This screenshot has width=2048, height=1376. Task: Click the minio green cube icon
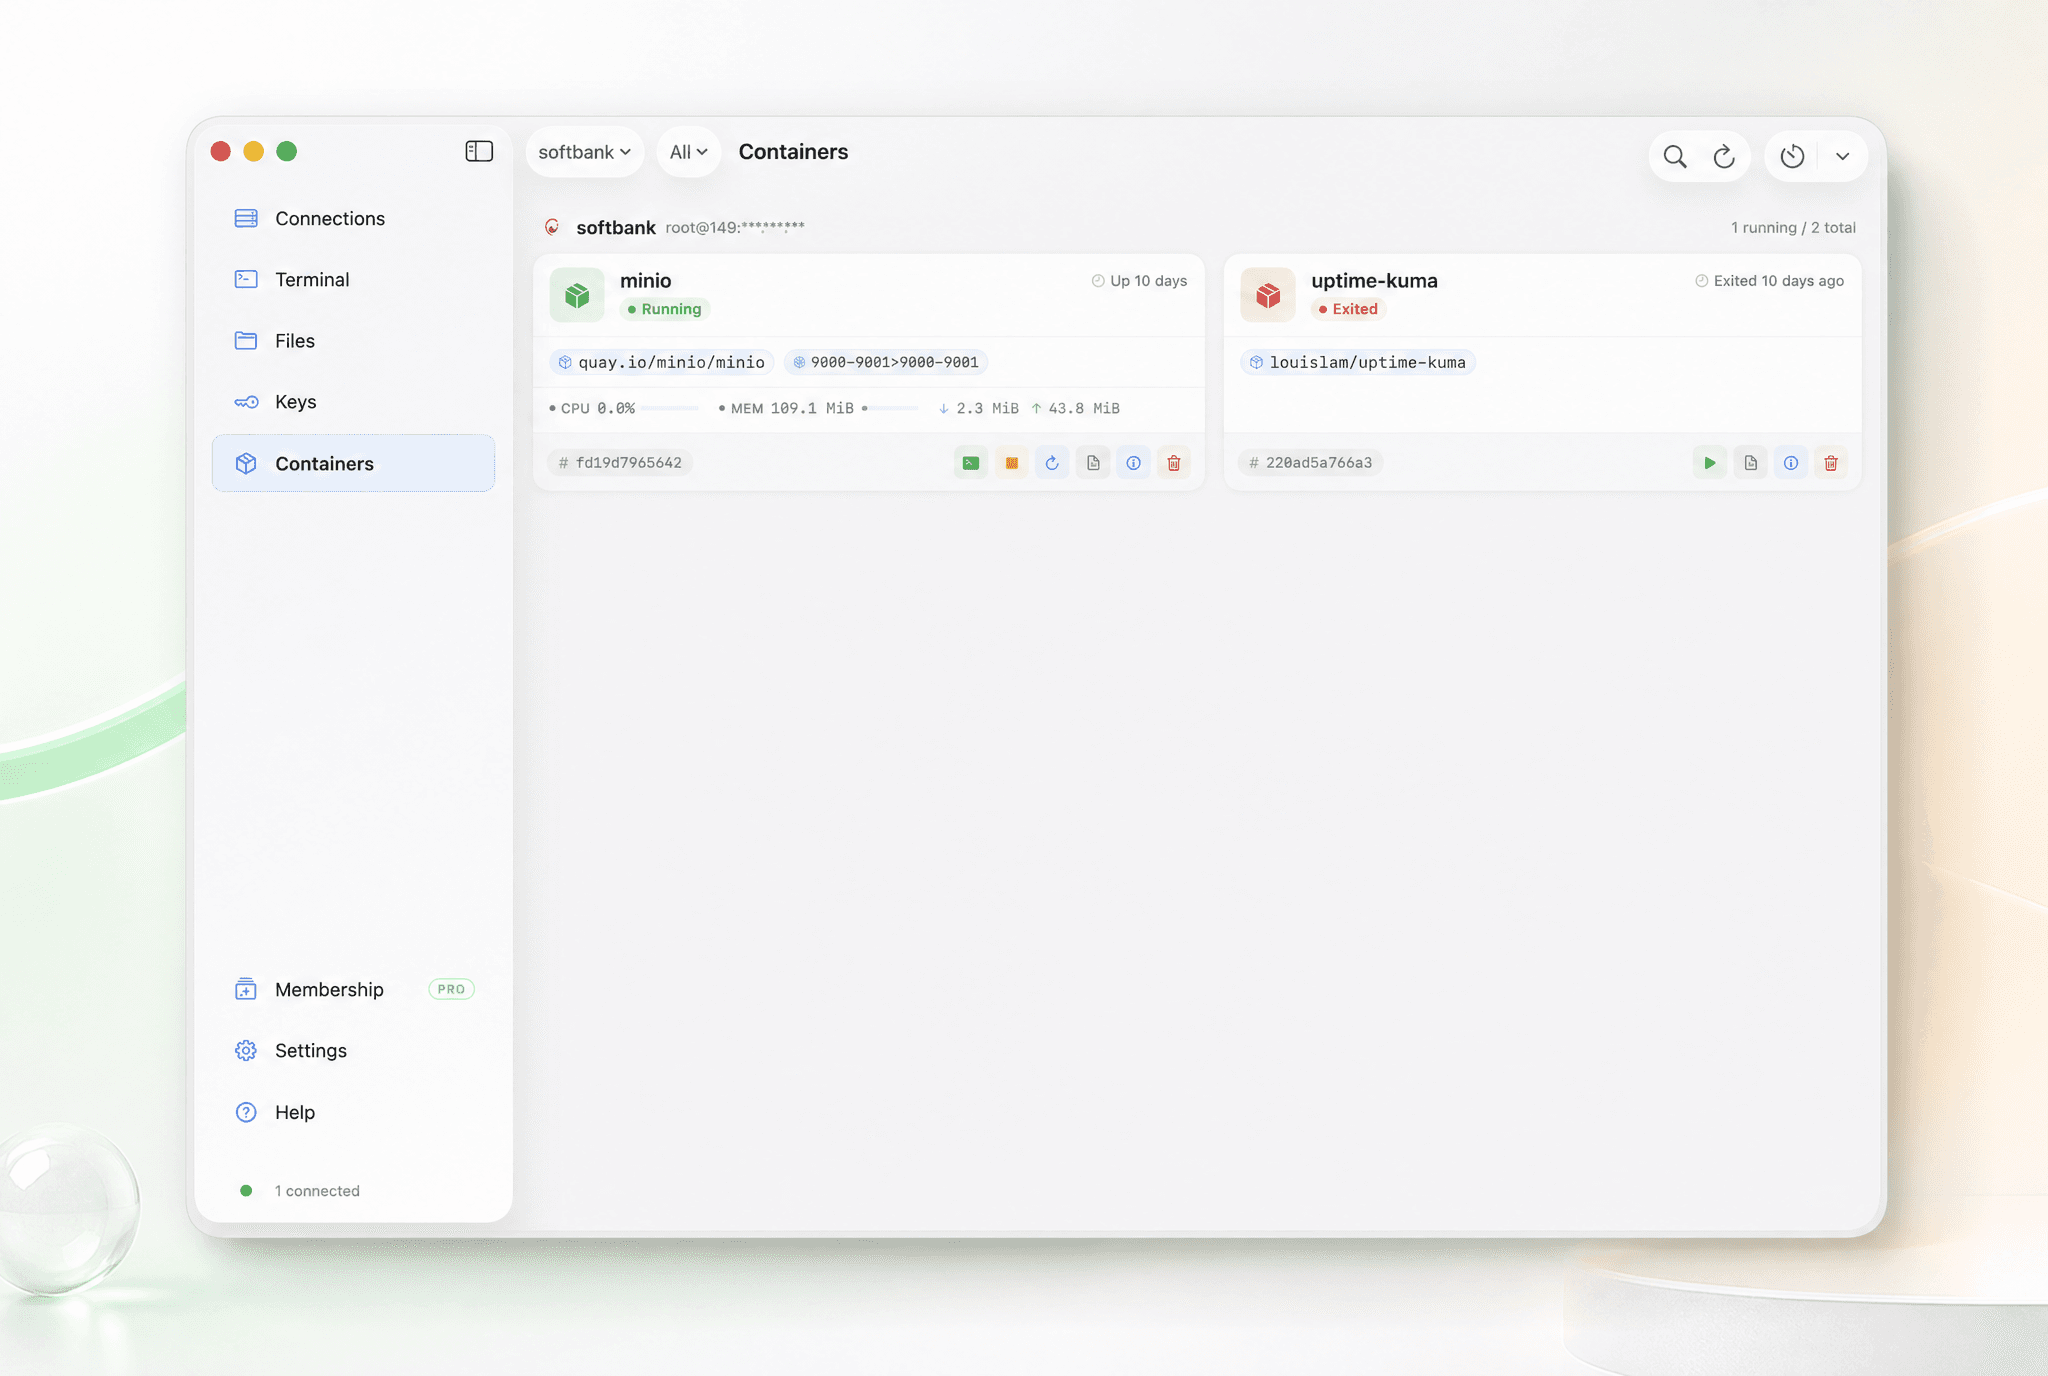577,295
